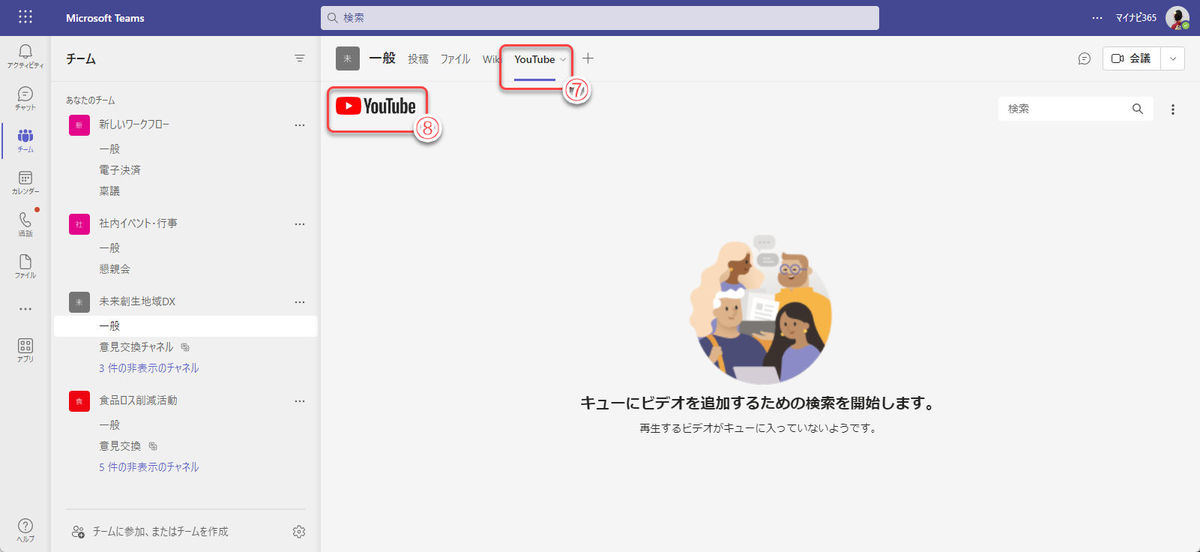The width and height of the screenshot is (1200, 552).
Task: Click the YouTube search magnifier icon
Action: [x=1137, y=109]
